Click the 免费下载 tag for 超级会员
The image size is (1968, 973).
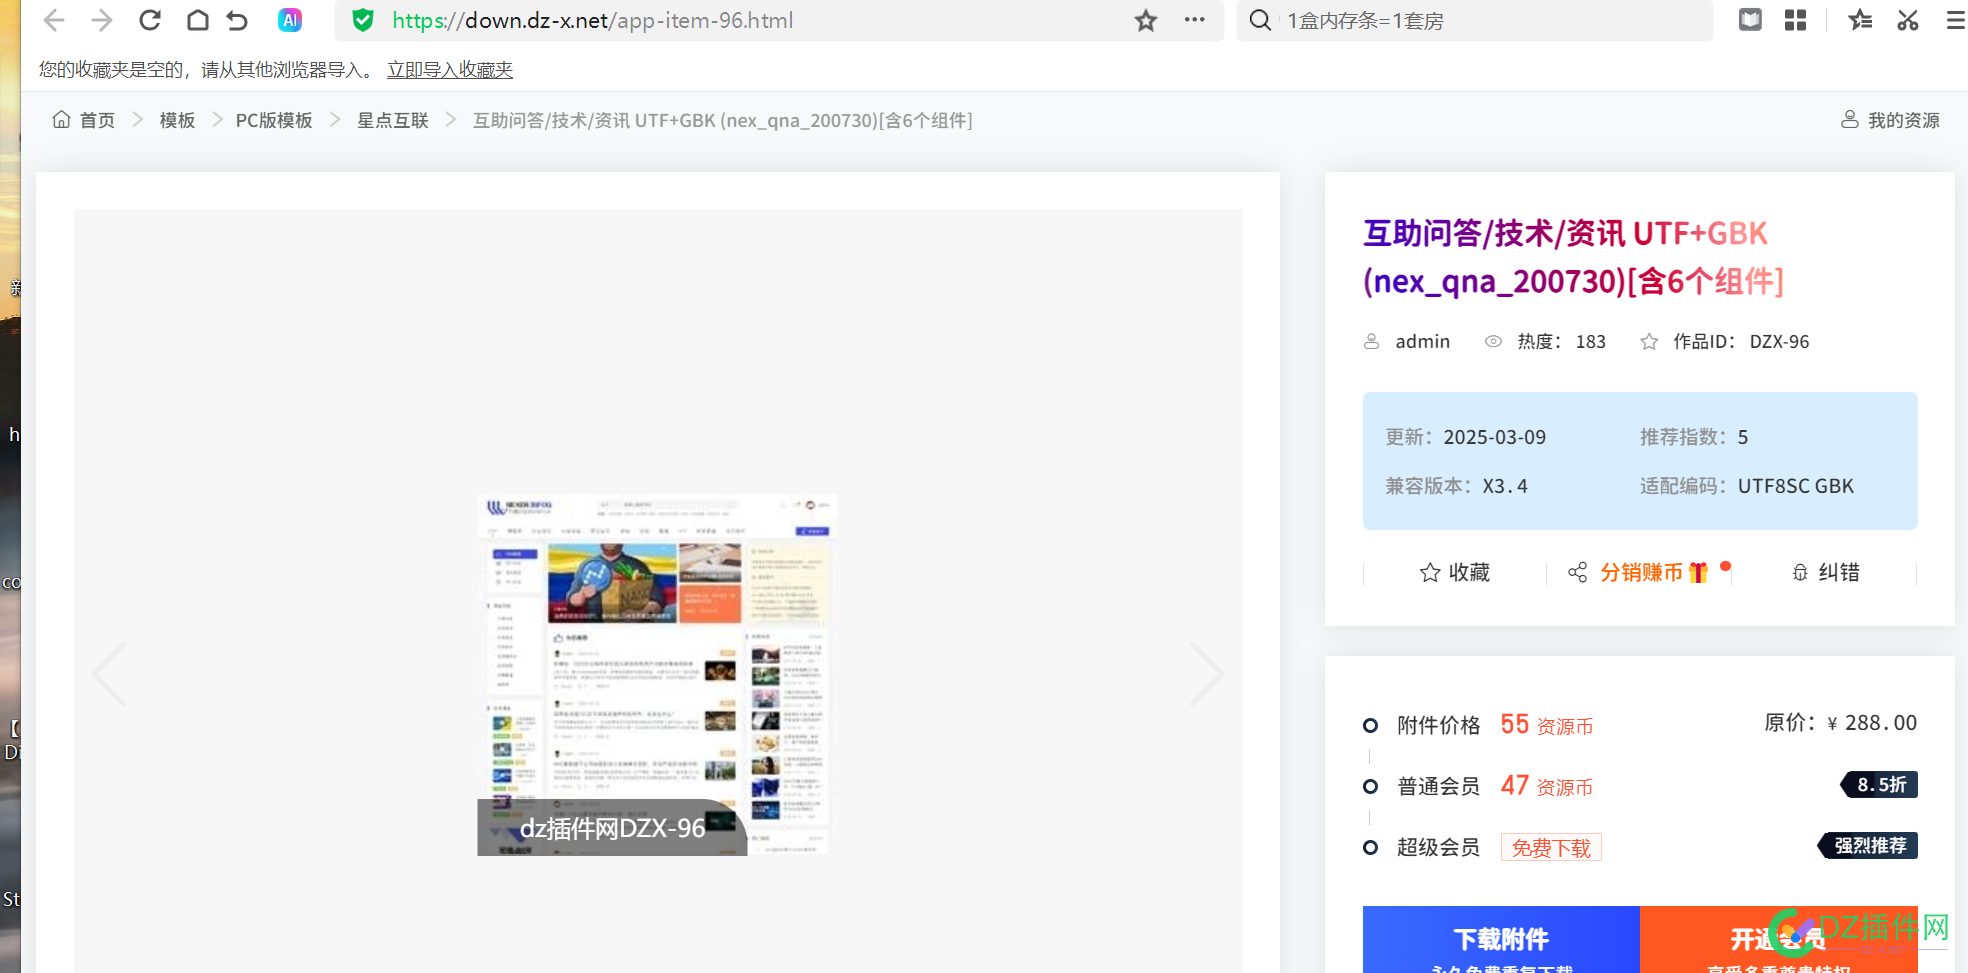point(1551,848)
